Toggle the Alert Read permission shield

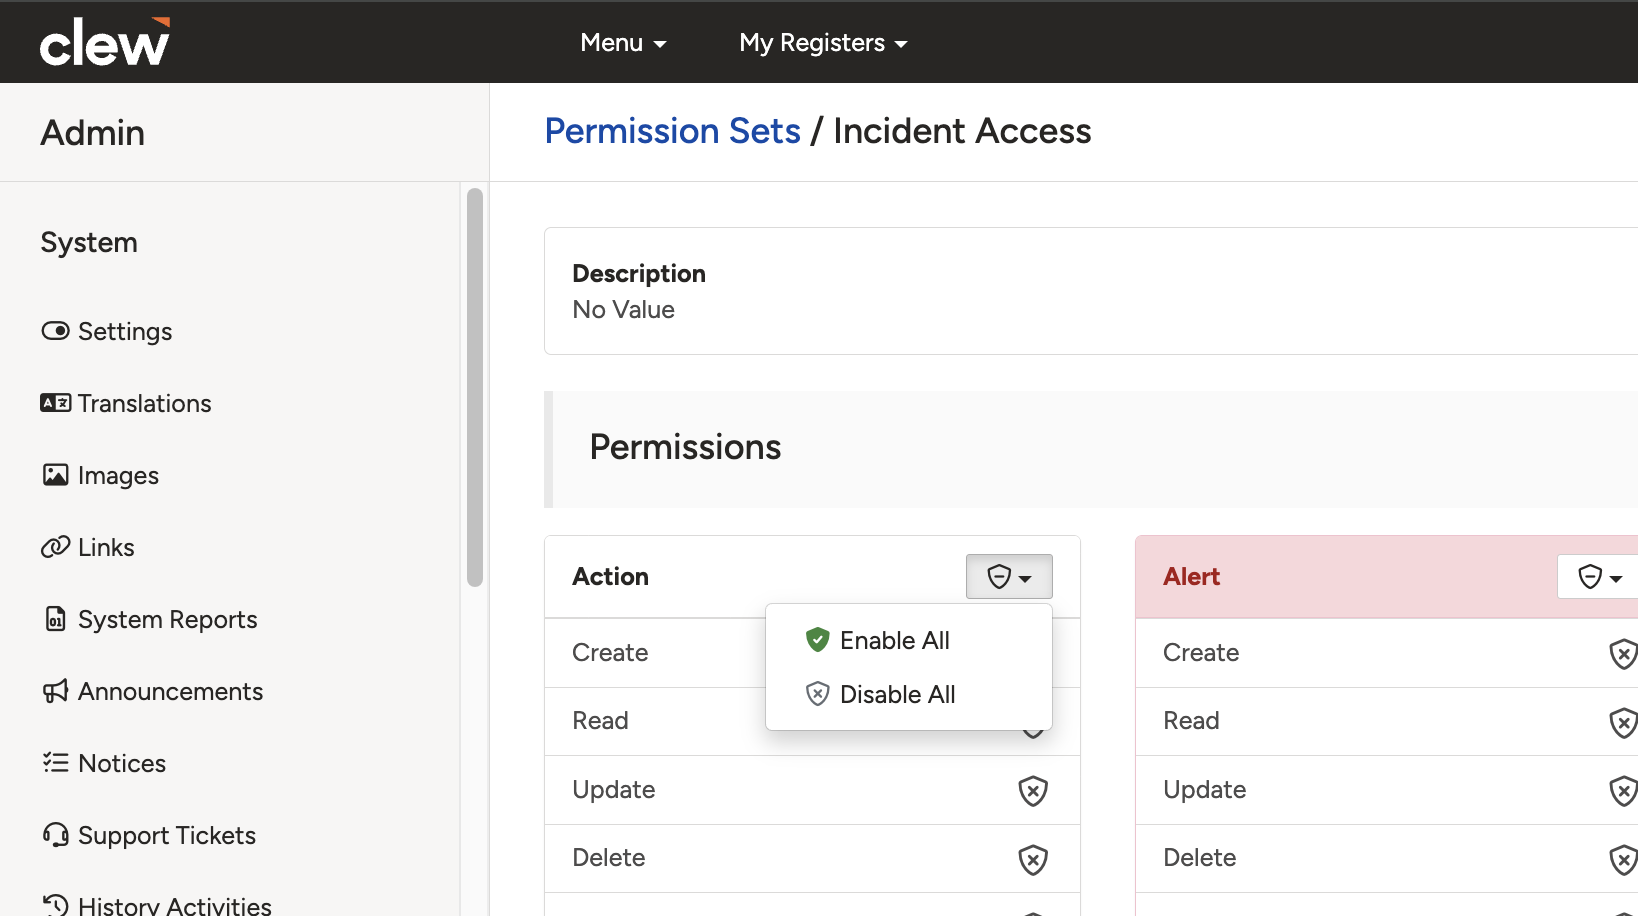point(1623,722)
